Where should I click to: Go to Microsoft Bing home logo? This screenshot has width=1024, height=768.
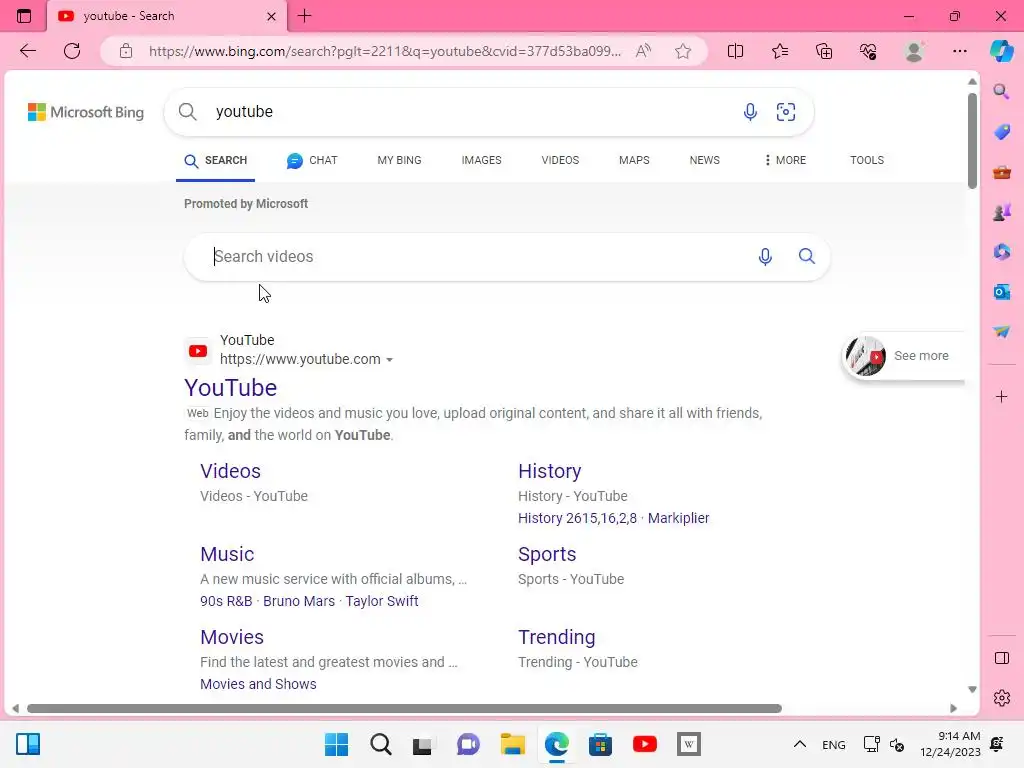point(86,112)
